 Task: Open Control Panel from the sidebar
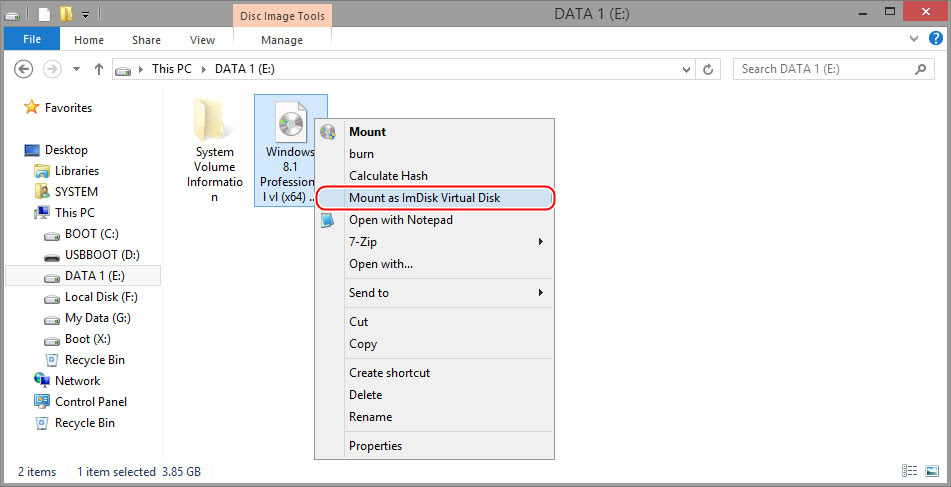[91, 401]
